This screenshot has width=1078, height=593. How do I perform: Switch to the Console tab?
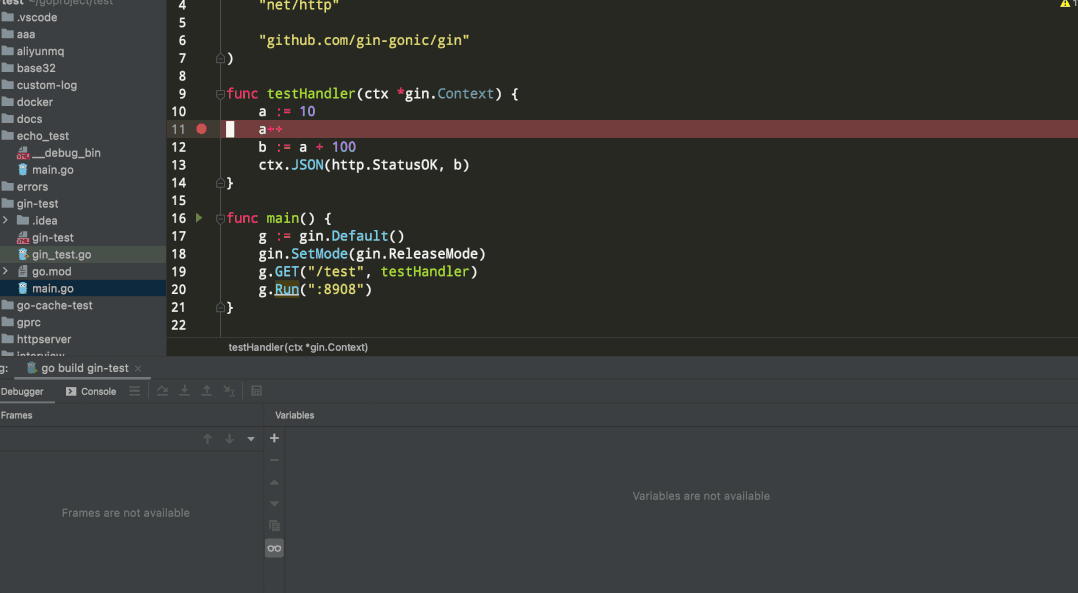click(91, 391)
